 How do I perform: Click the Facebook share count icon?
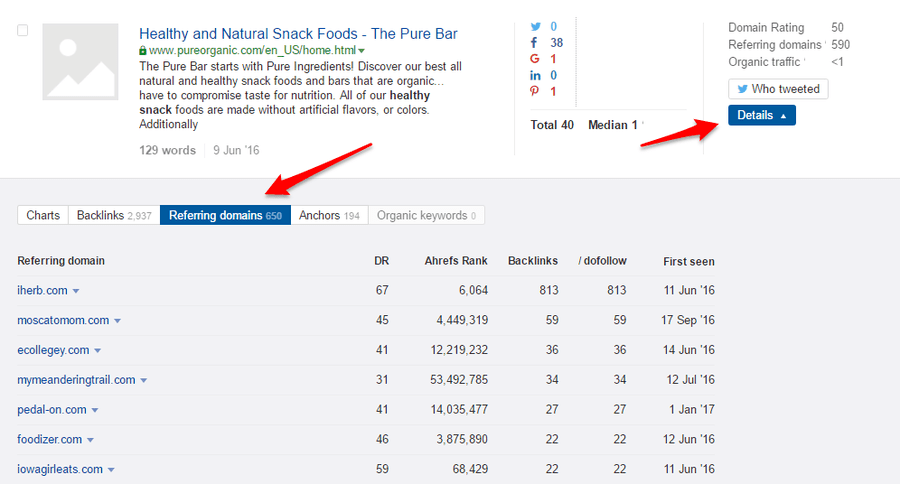pyautogui.click(x=535, y=43)
